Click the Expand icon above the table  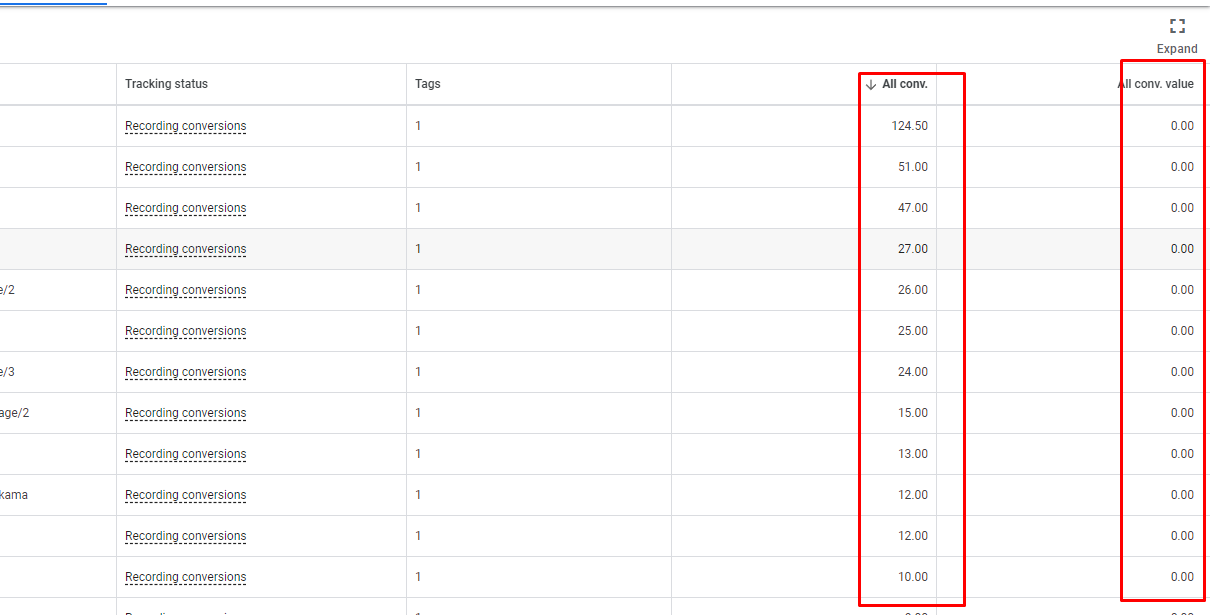click(1177, 26)
